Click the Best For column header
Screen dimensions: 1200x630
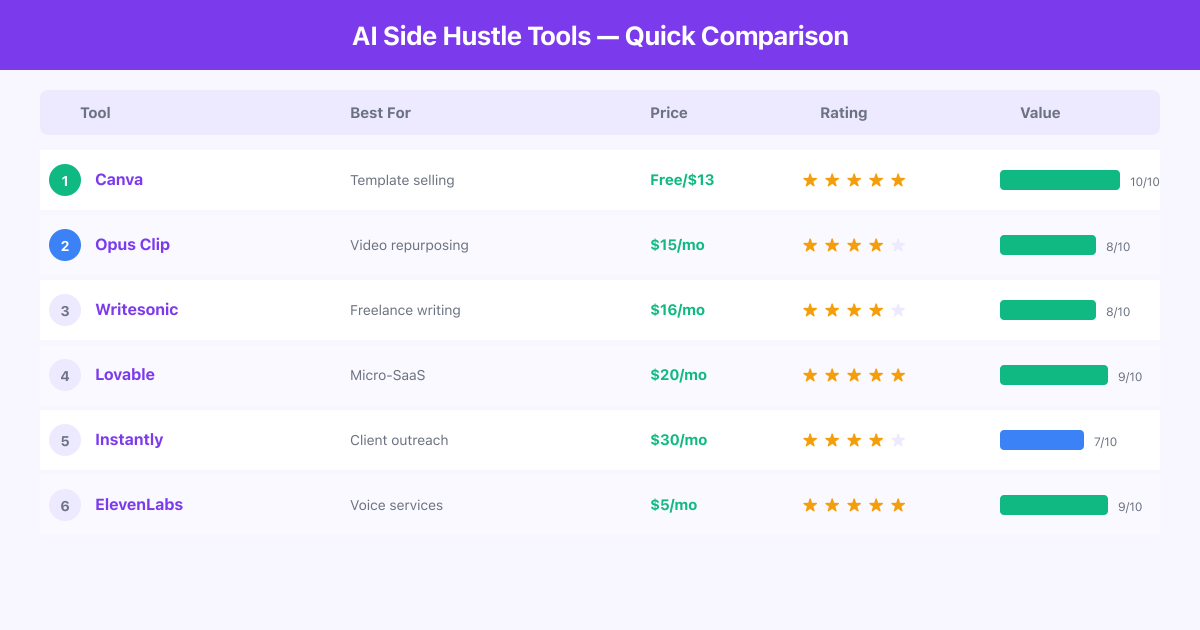(380, 113)
